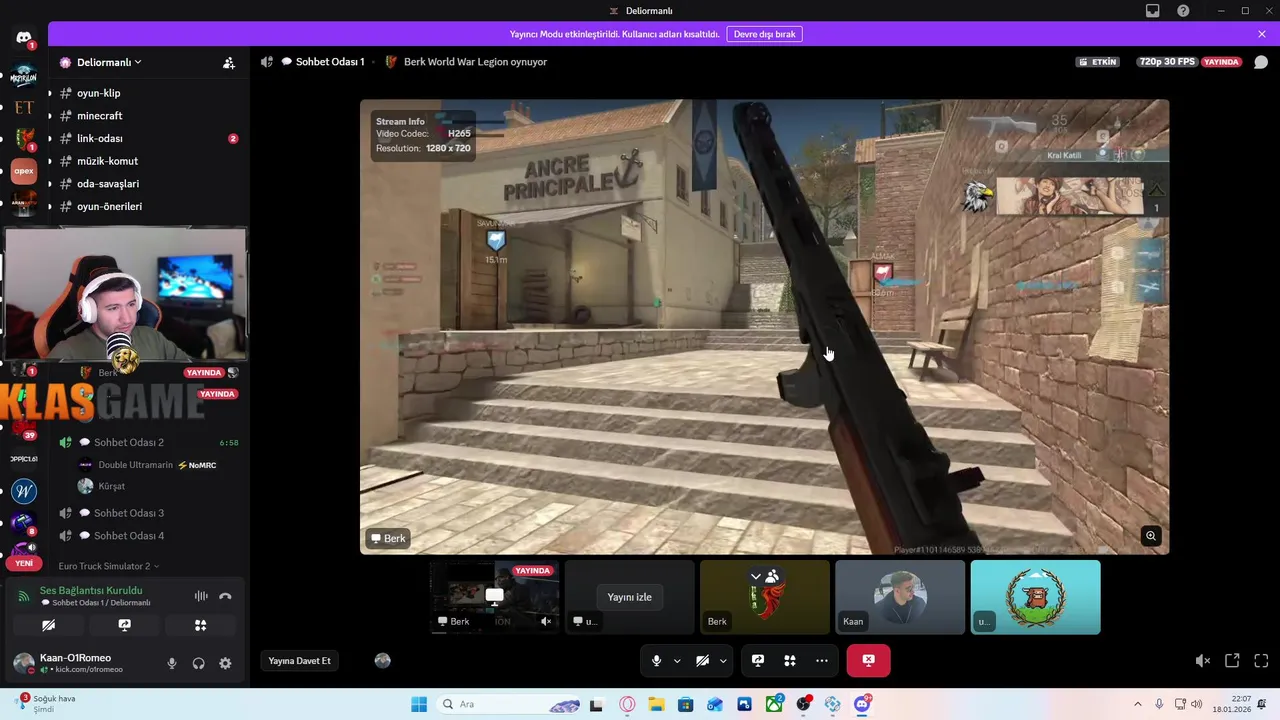Click the chevron on Berk's avatar tile

(x=756, y=577)
